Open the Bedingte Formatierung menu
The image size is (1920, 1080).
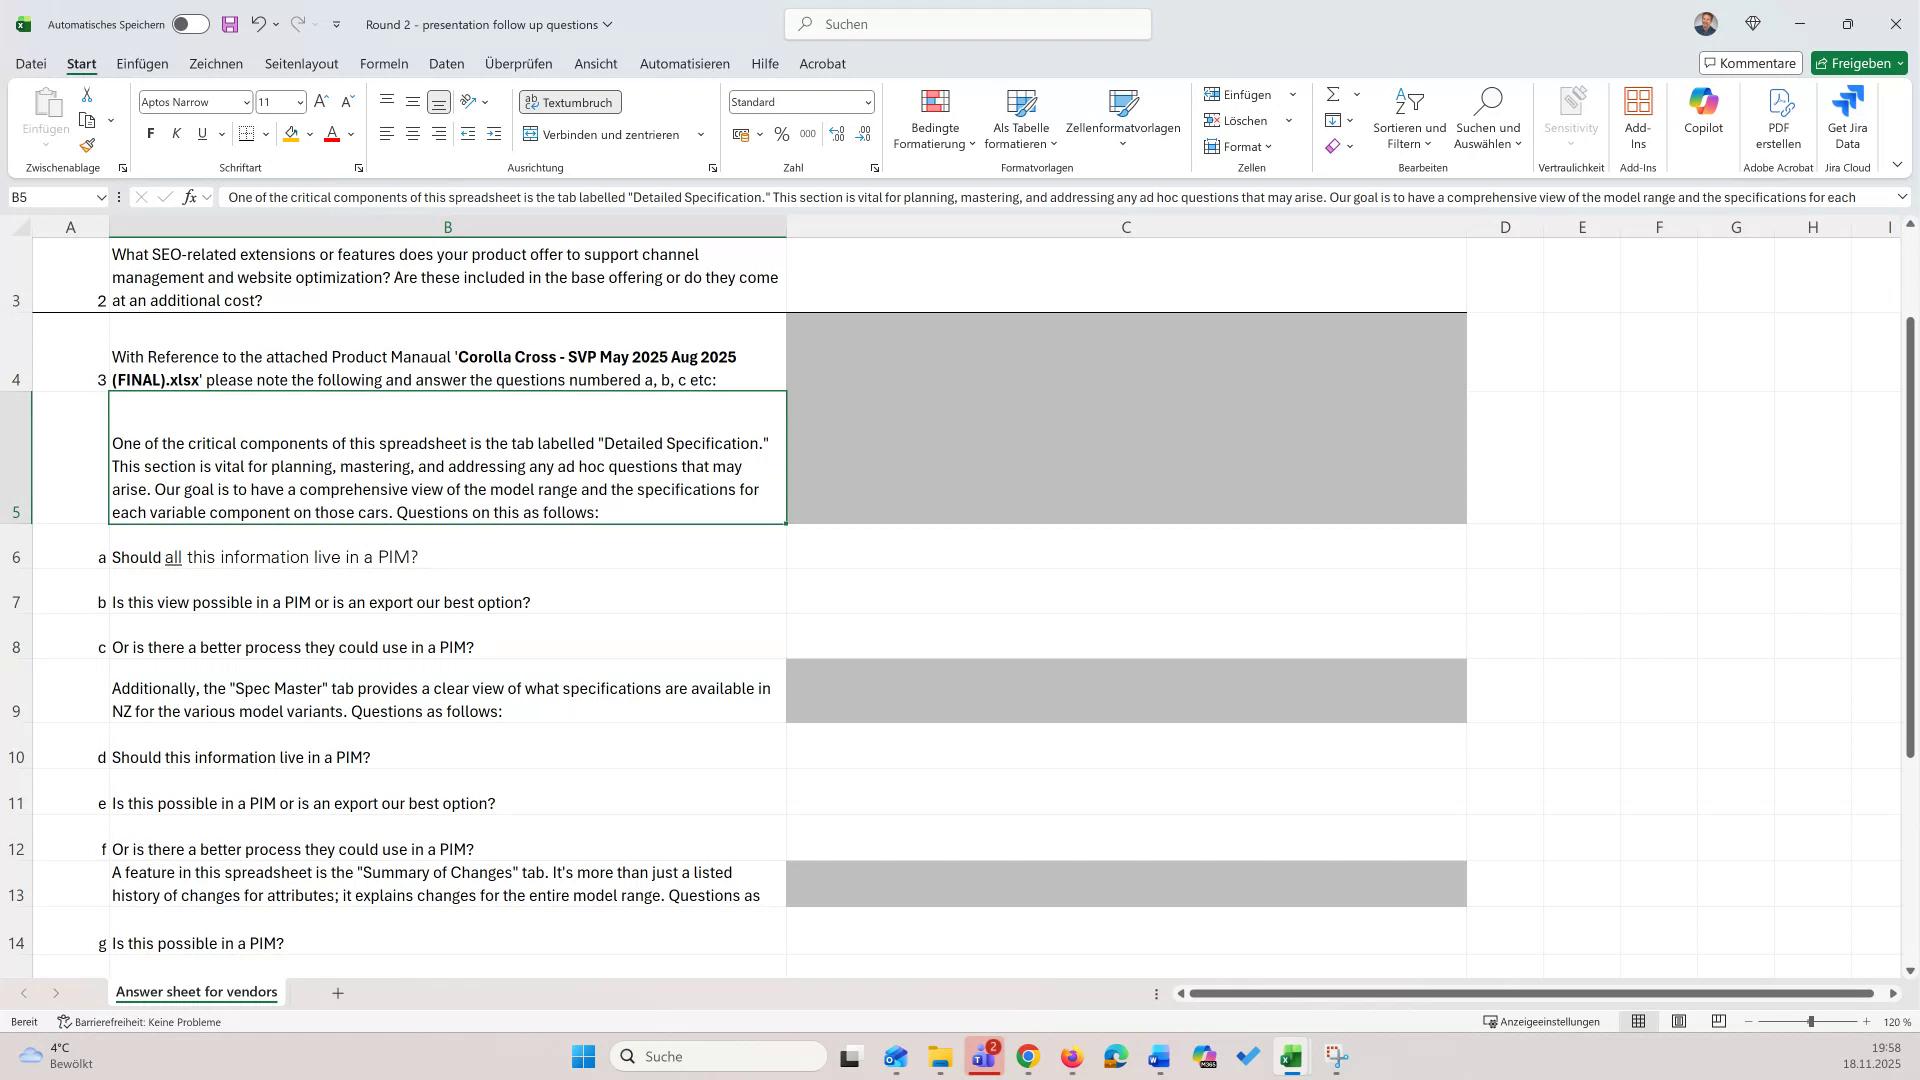[x=934, y=118]
